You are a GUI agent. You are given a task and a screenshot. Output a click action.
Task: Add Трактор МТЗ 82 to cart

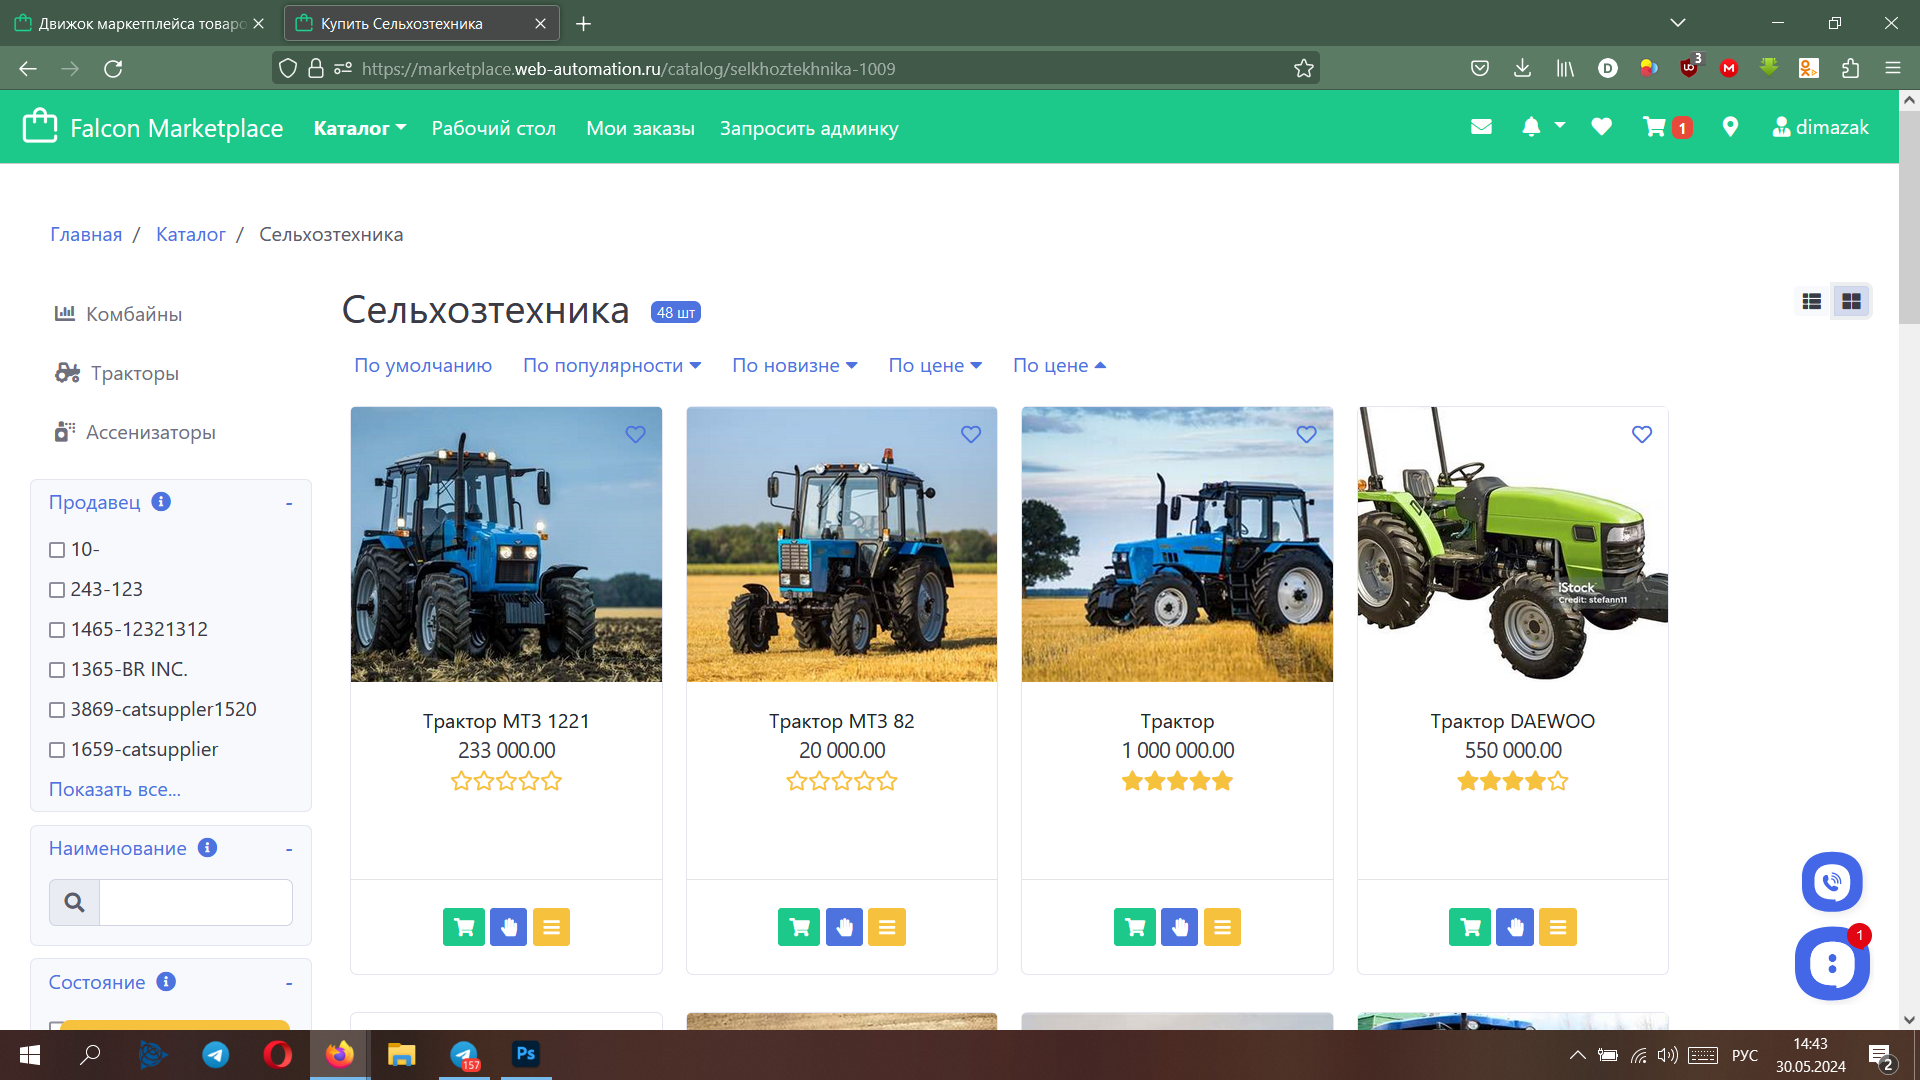(x=799, y=927)
